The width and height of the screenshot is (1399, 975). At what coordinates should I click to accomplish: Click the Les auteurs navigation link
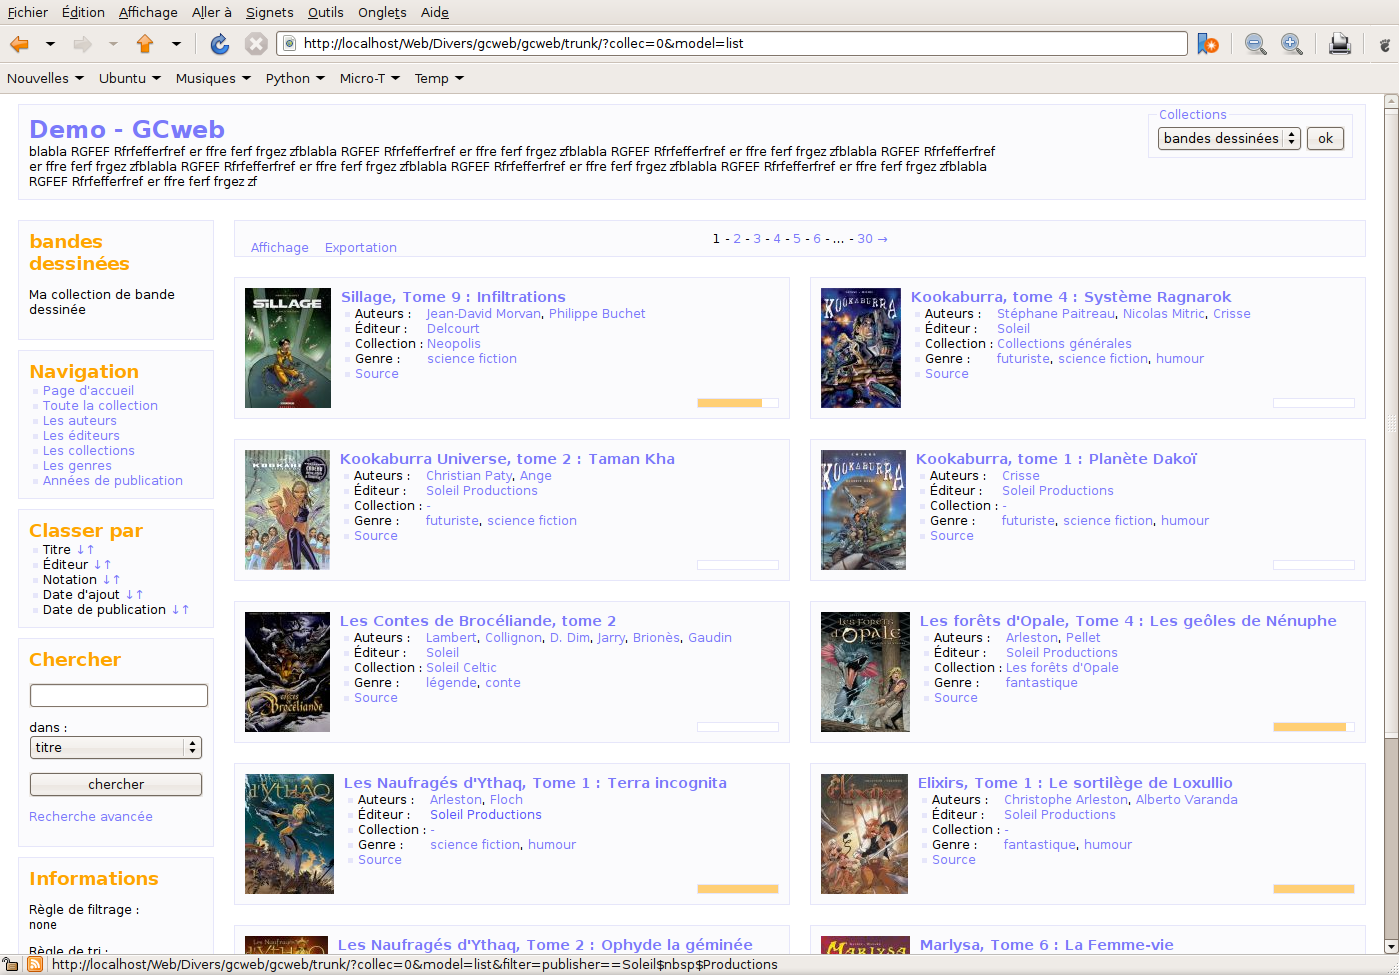pos(80,421)
